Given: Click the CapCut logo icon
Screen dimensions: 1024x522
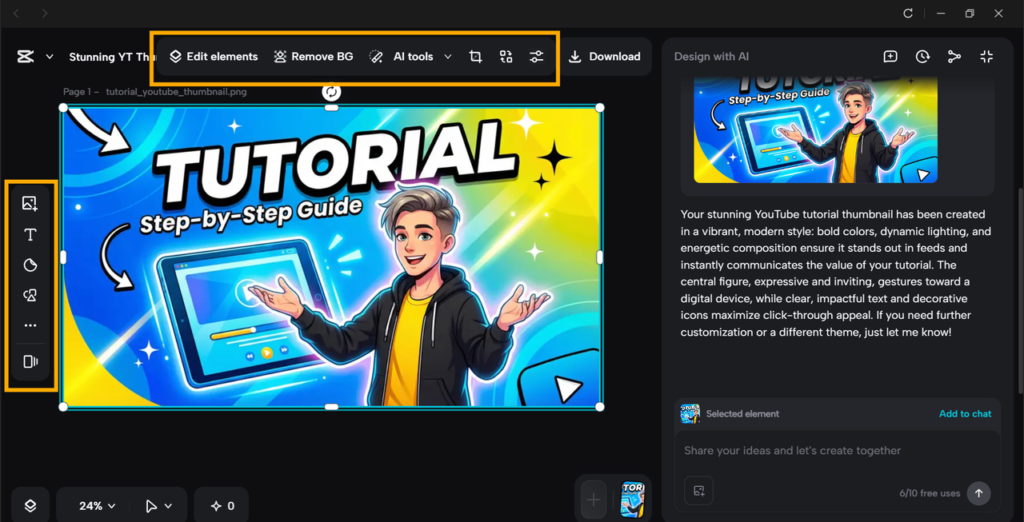Looking at the screenshot, I should pos(25,57).
